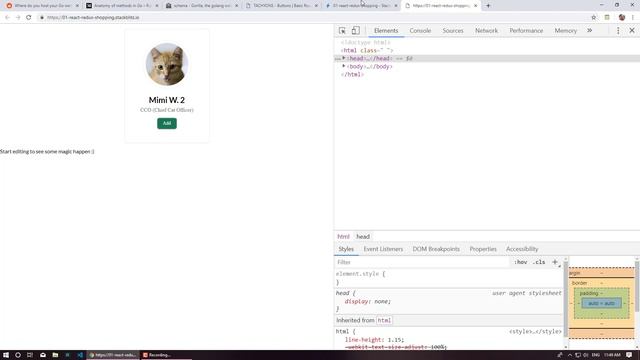Switch to the Console tab

point(420,31)
